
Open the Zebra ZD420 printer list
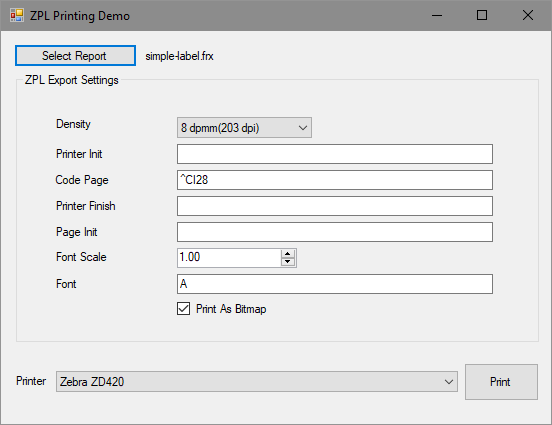[257, 382]
